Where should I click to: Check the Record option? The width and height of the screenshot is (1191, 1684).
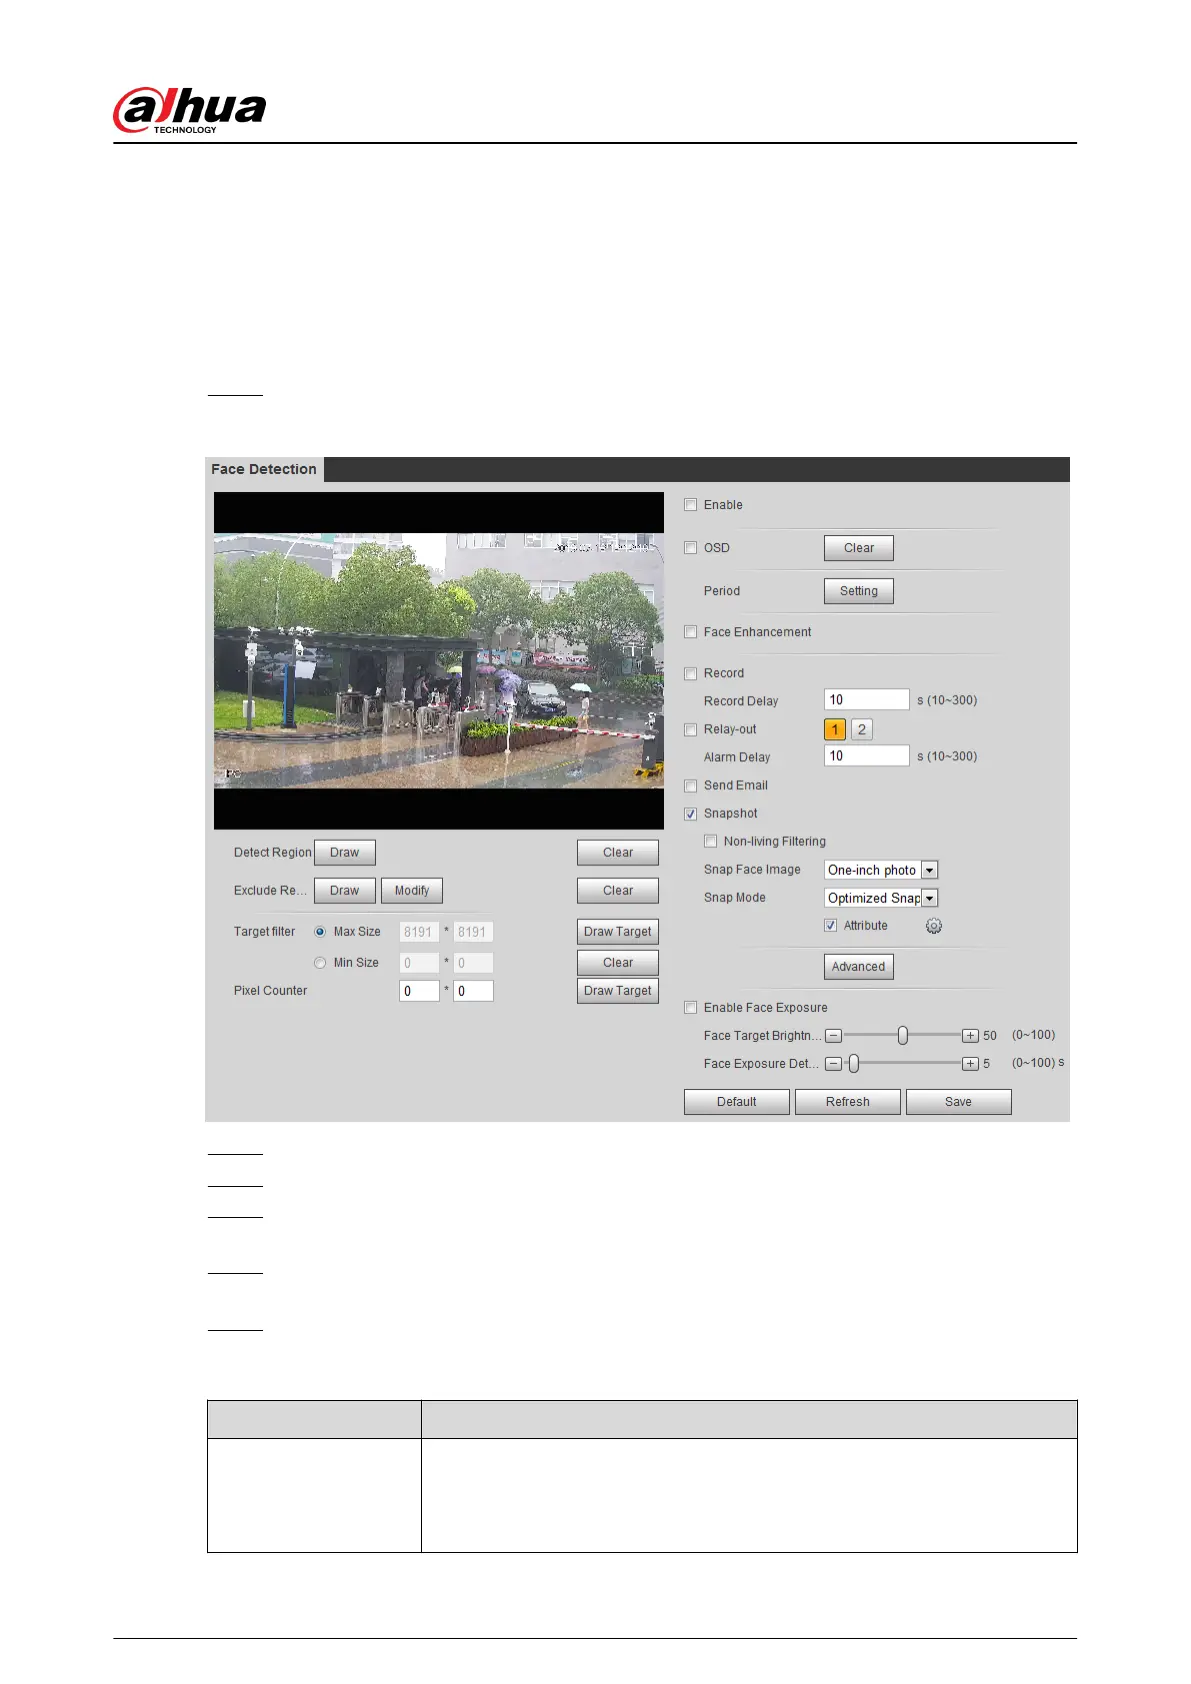click(690, 674)
